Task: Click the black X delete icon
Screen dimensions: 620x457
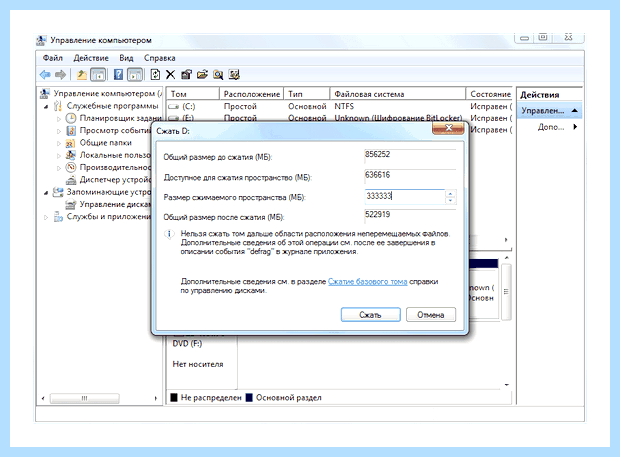Action: (170, 74)
